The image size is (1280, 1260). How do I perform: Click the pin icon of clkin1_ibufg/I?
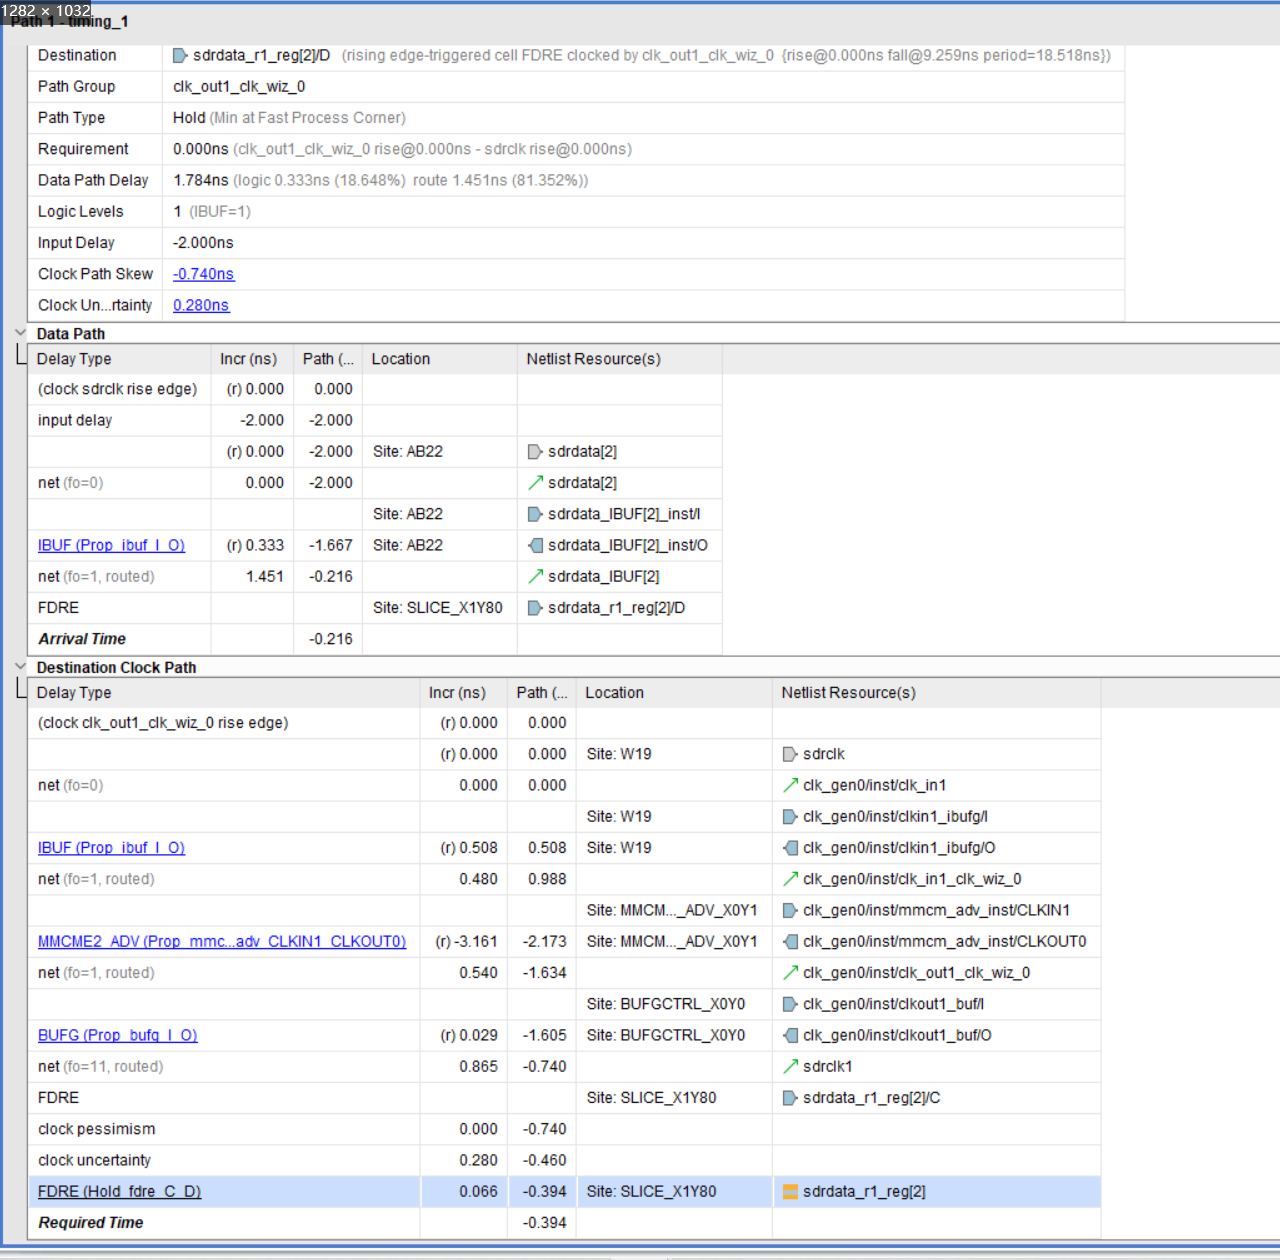[790, 817]
